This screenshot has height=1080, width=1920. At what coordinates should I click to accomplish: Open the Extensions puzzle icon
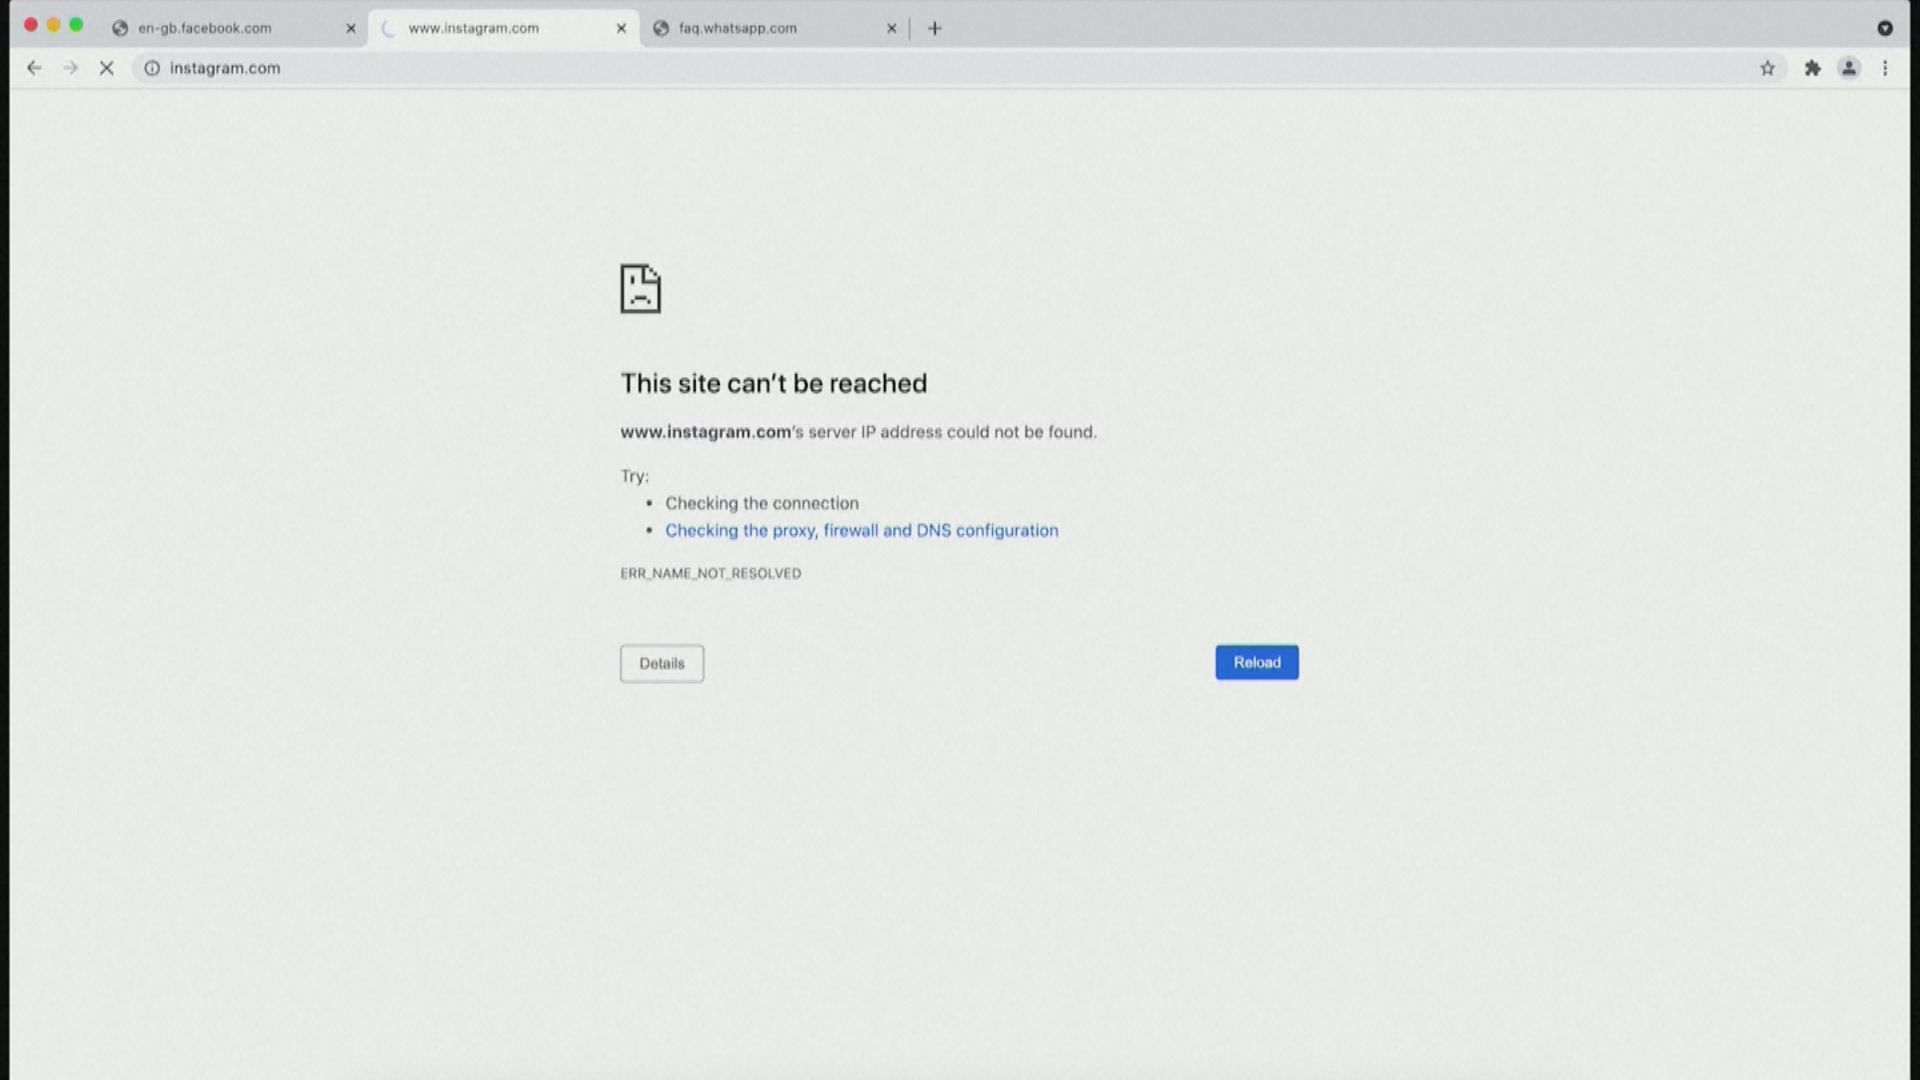point(1812,68)
